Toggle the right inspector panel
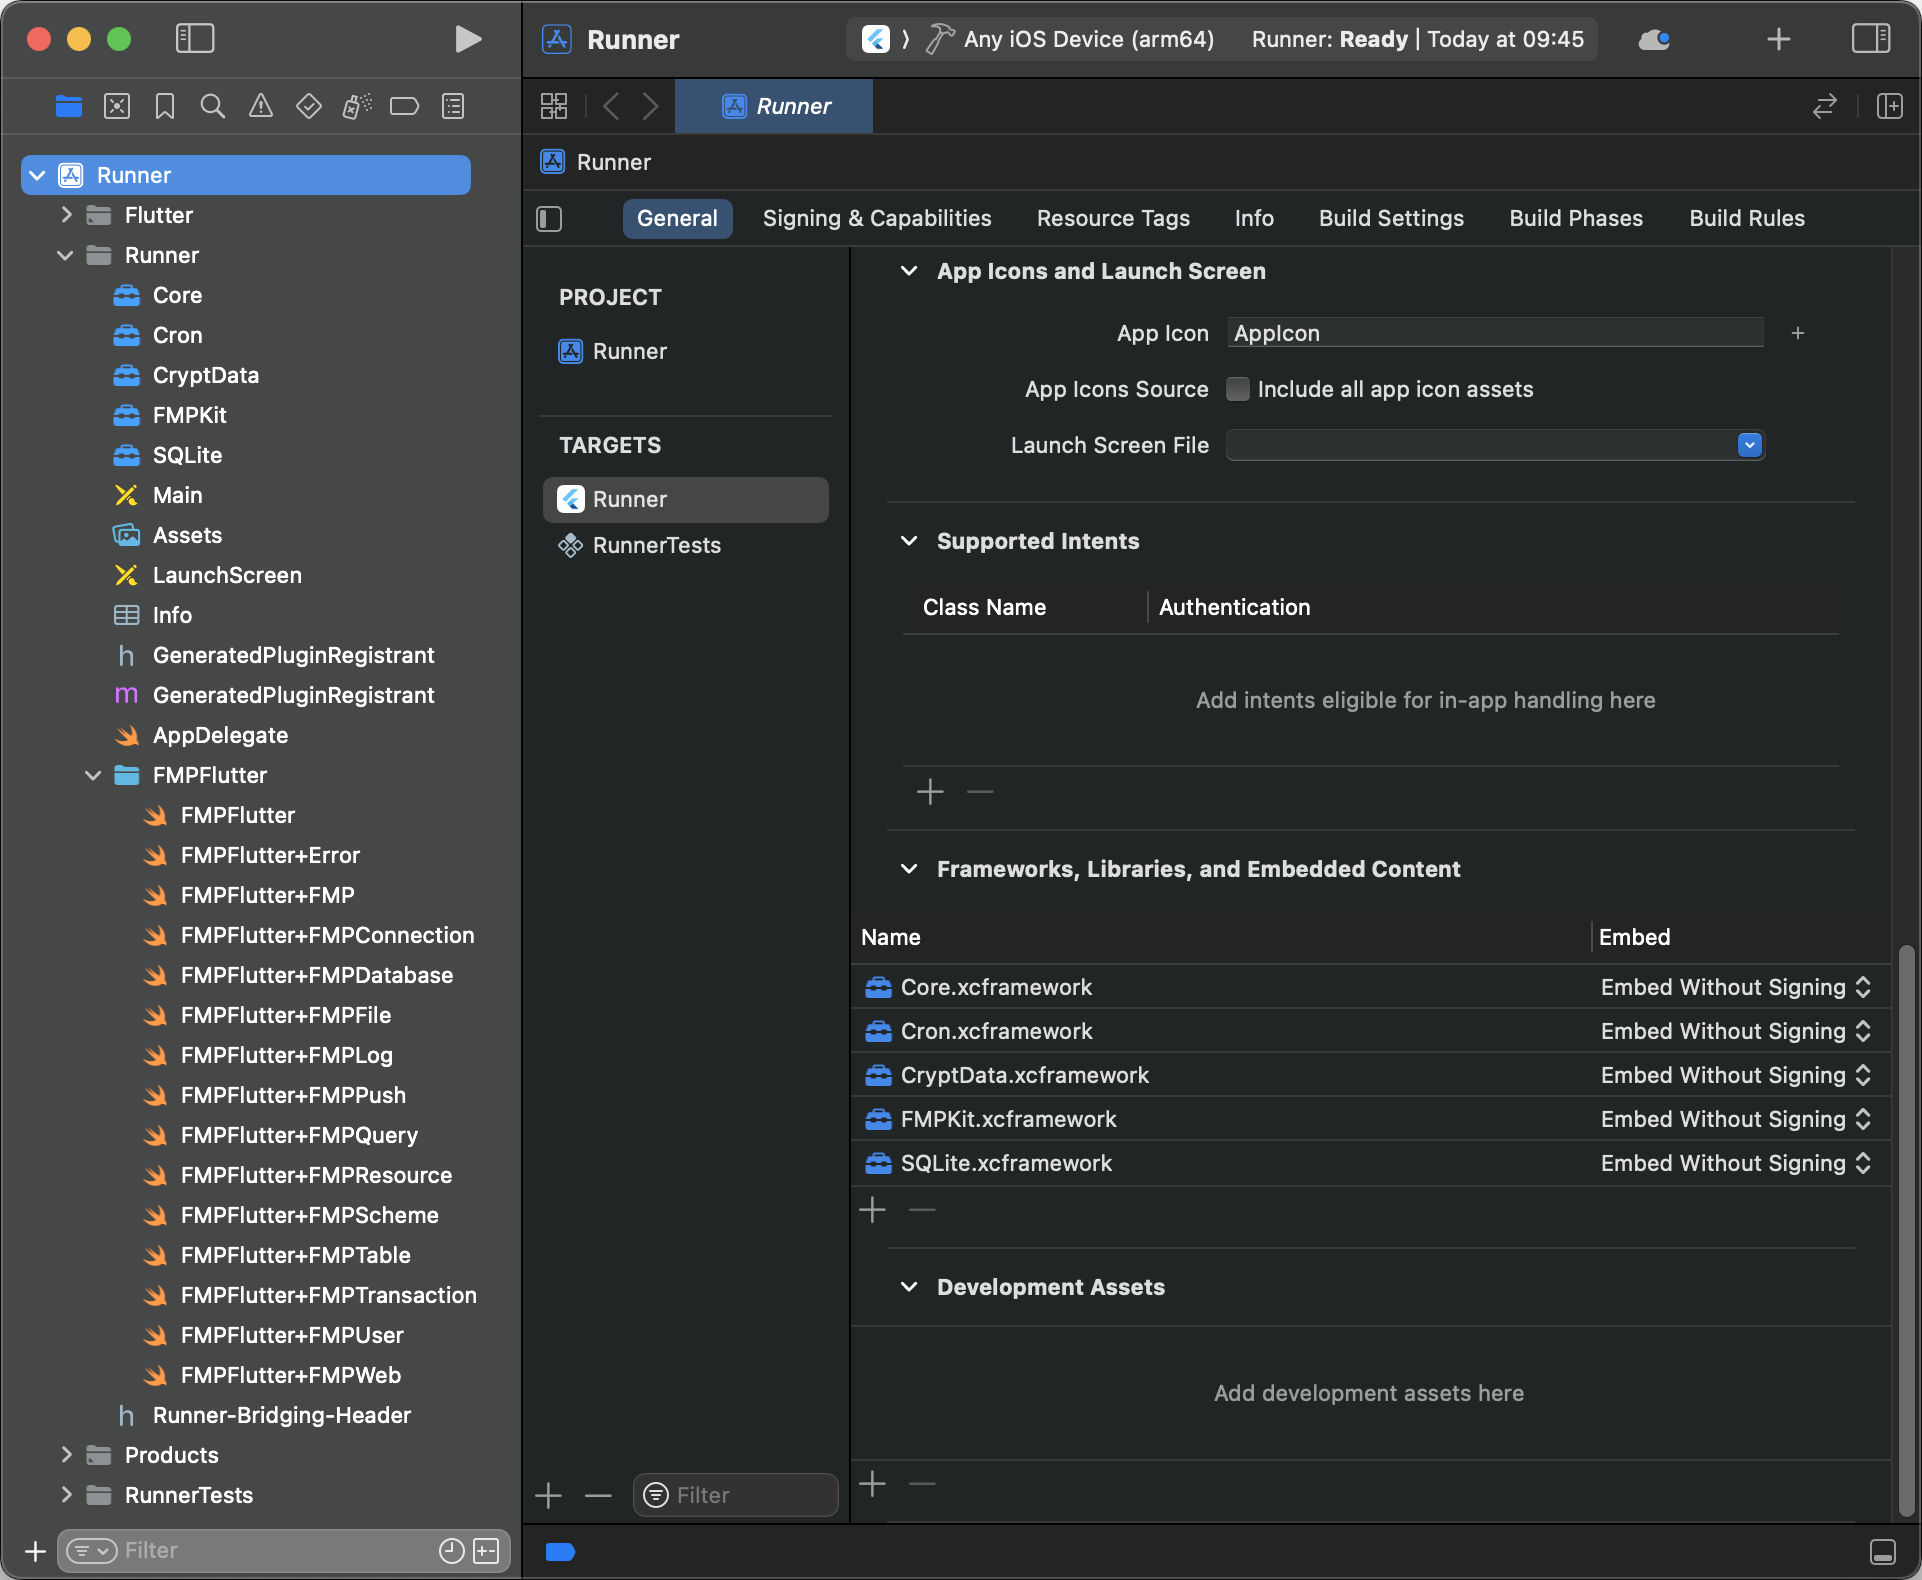Viewport: 1922px width, 1580px height. coord(1870,39)
